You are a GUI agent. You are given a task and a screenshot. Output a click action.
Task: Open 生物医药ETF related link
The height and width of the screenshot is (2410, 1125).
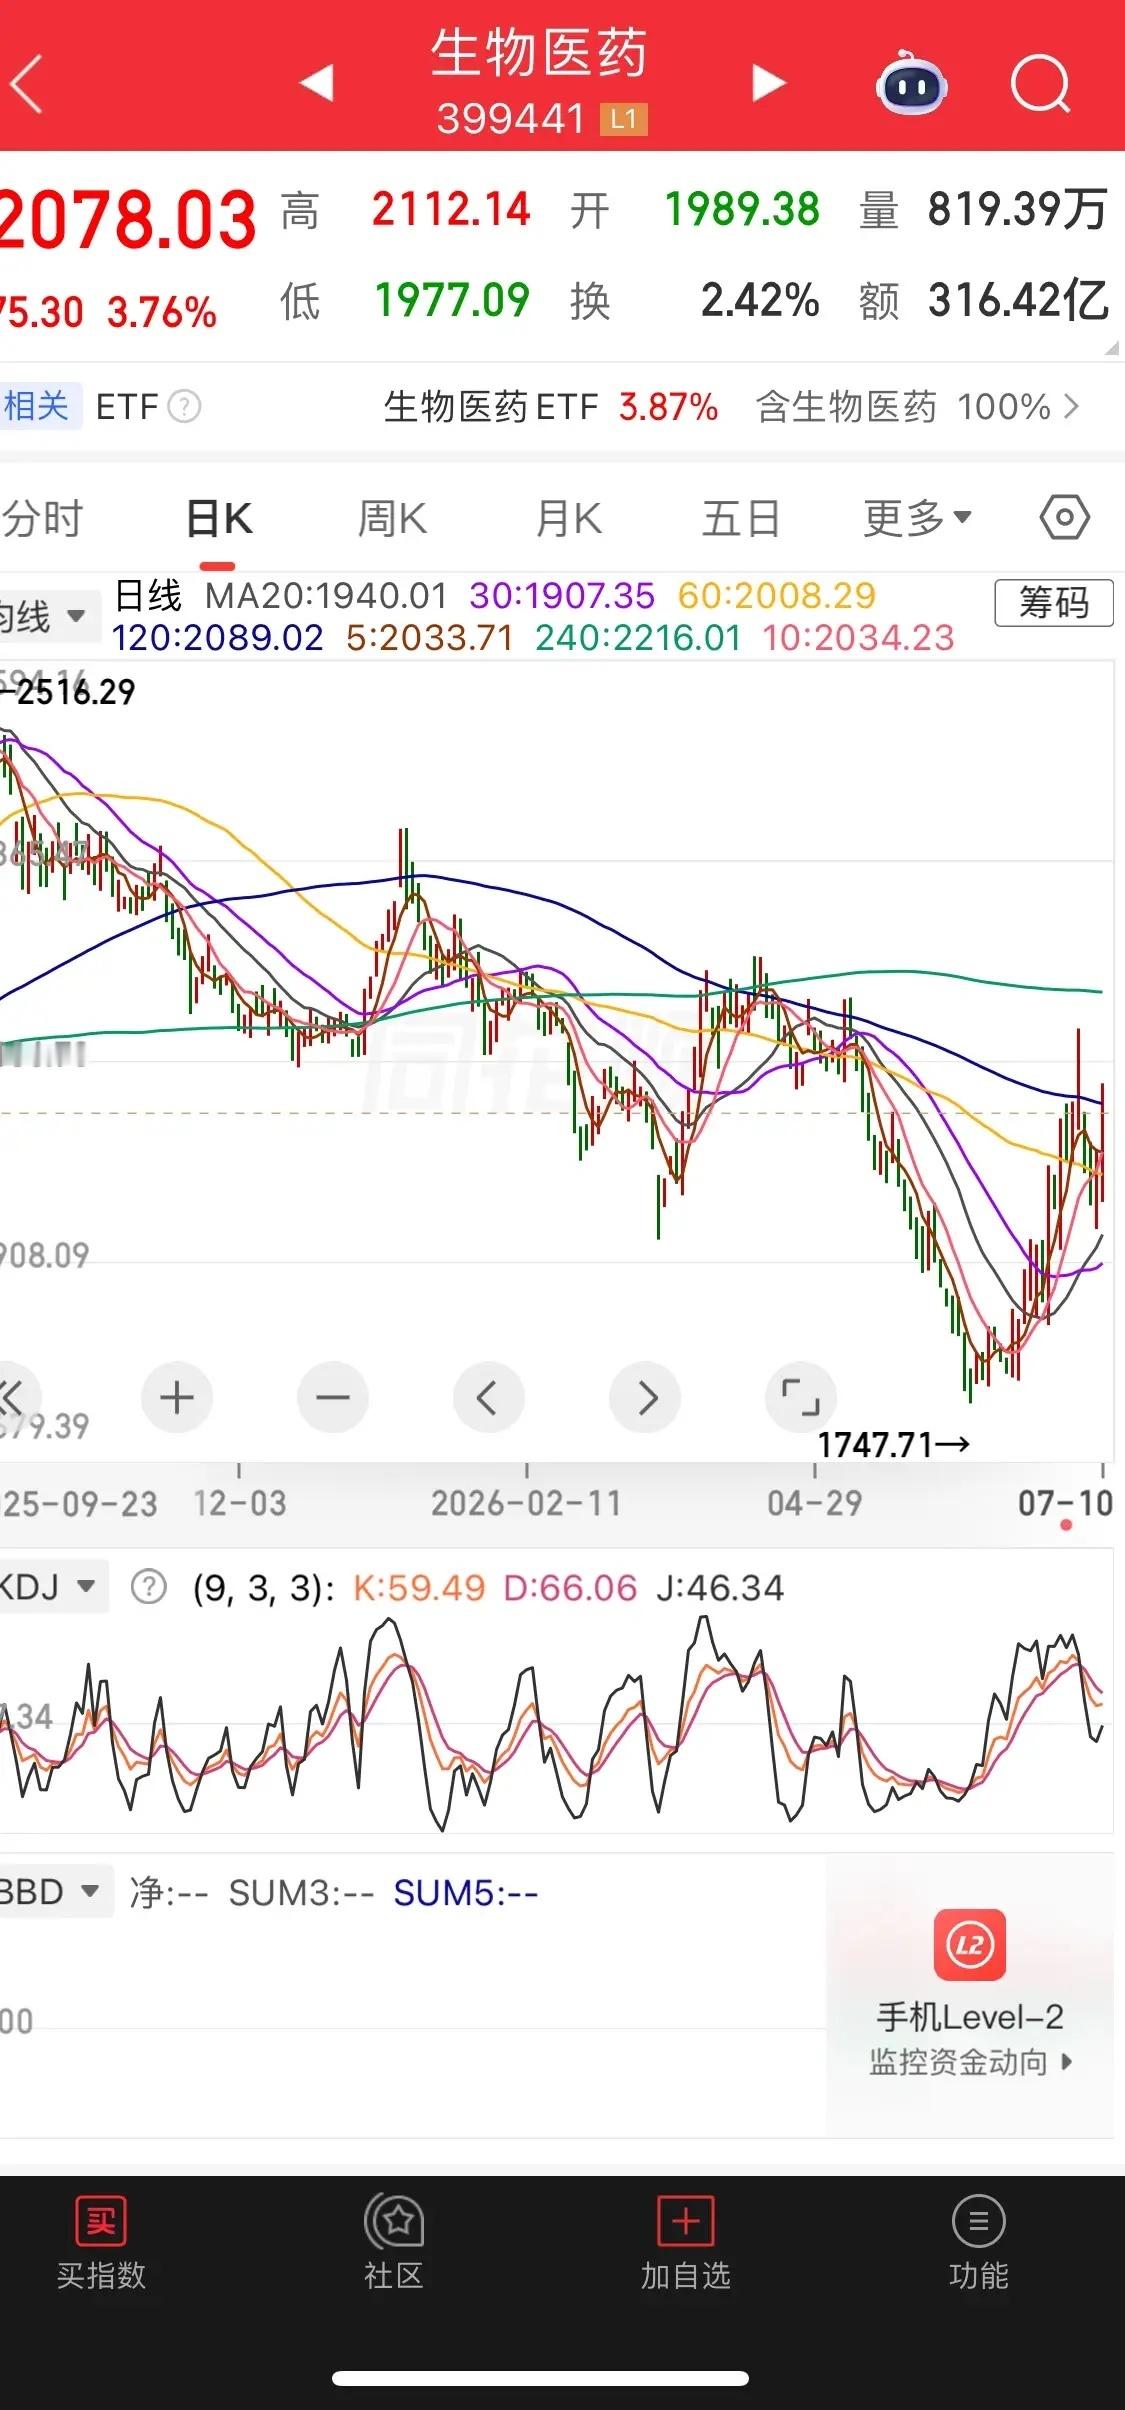tap(551, 407)
